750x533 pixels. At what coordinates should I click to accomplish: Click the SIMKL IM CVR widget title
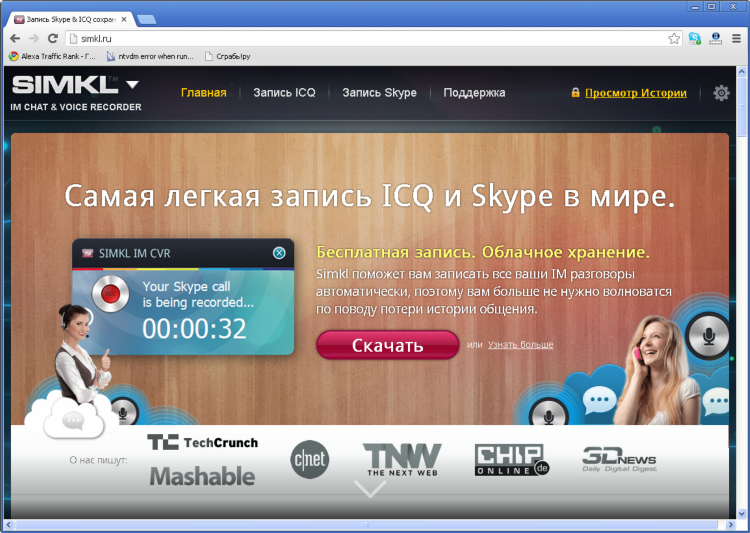coord(134,253)
